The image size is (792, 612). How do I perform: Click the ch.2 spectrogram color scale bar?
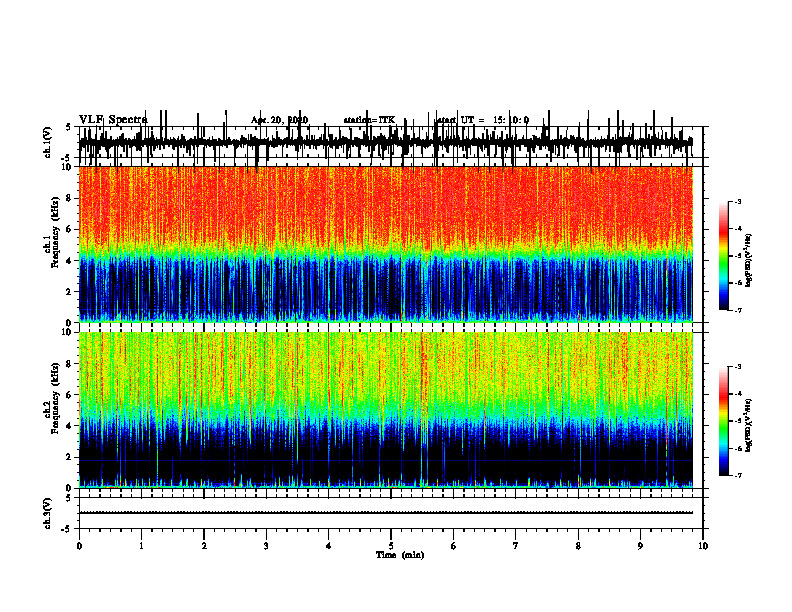[724, 421]
